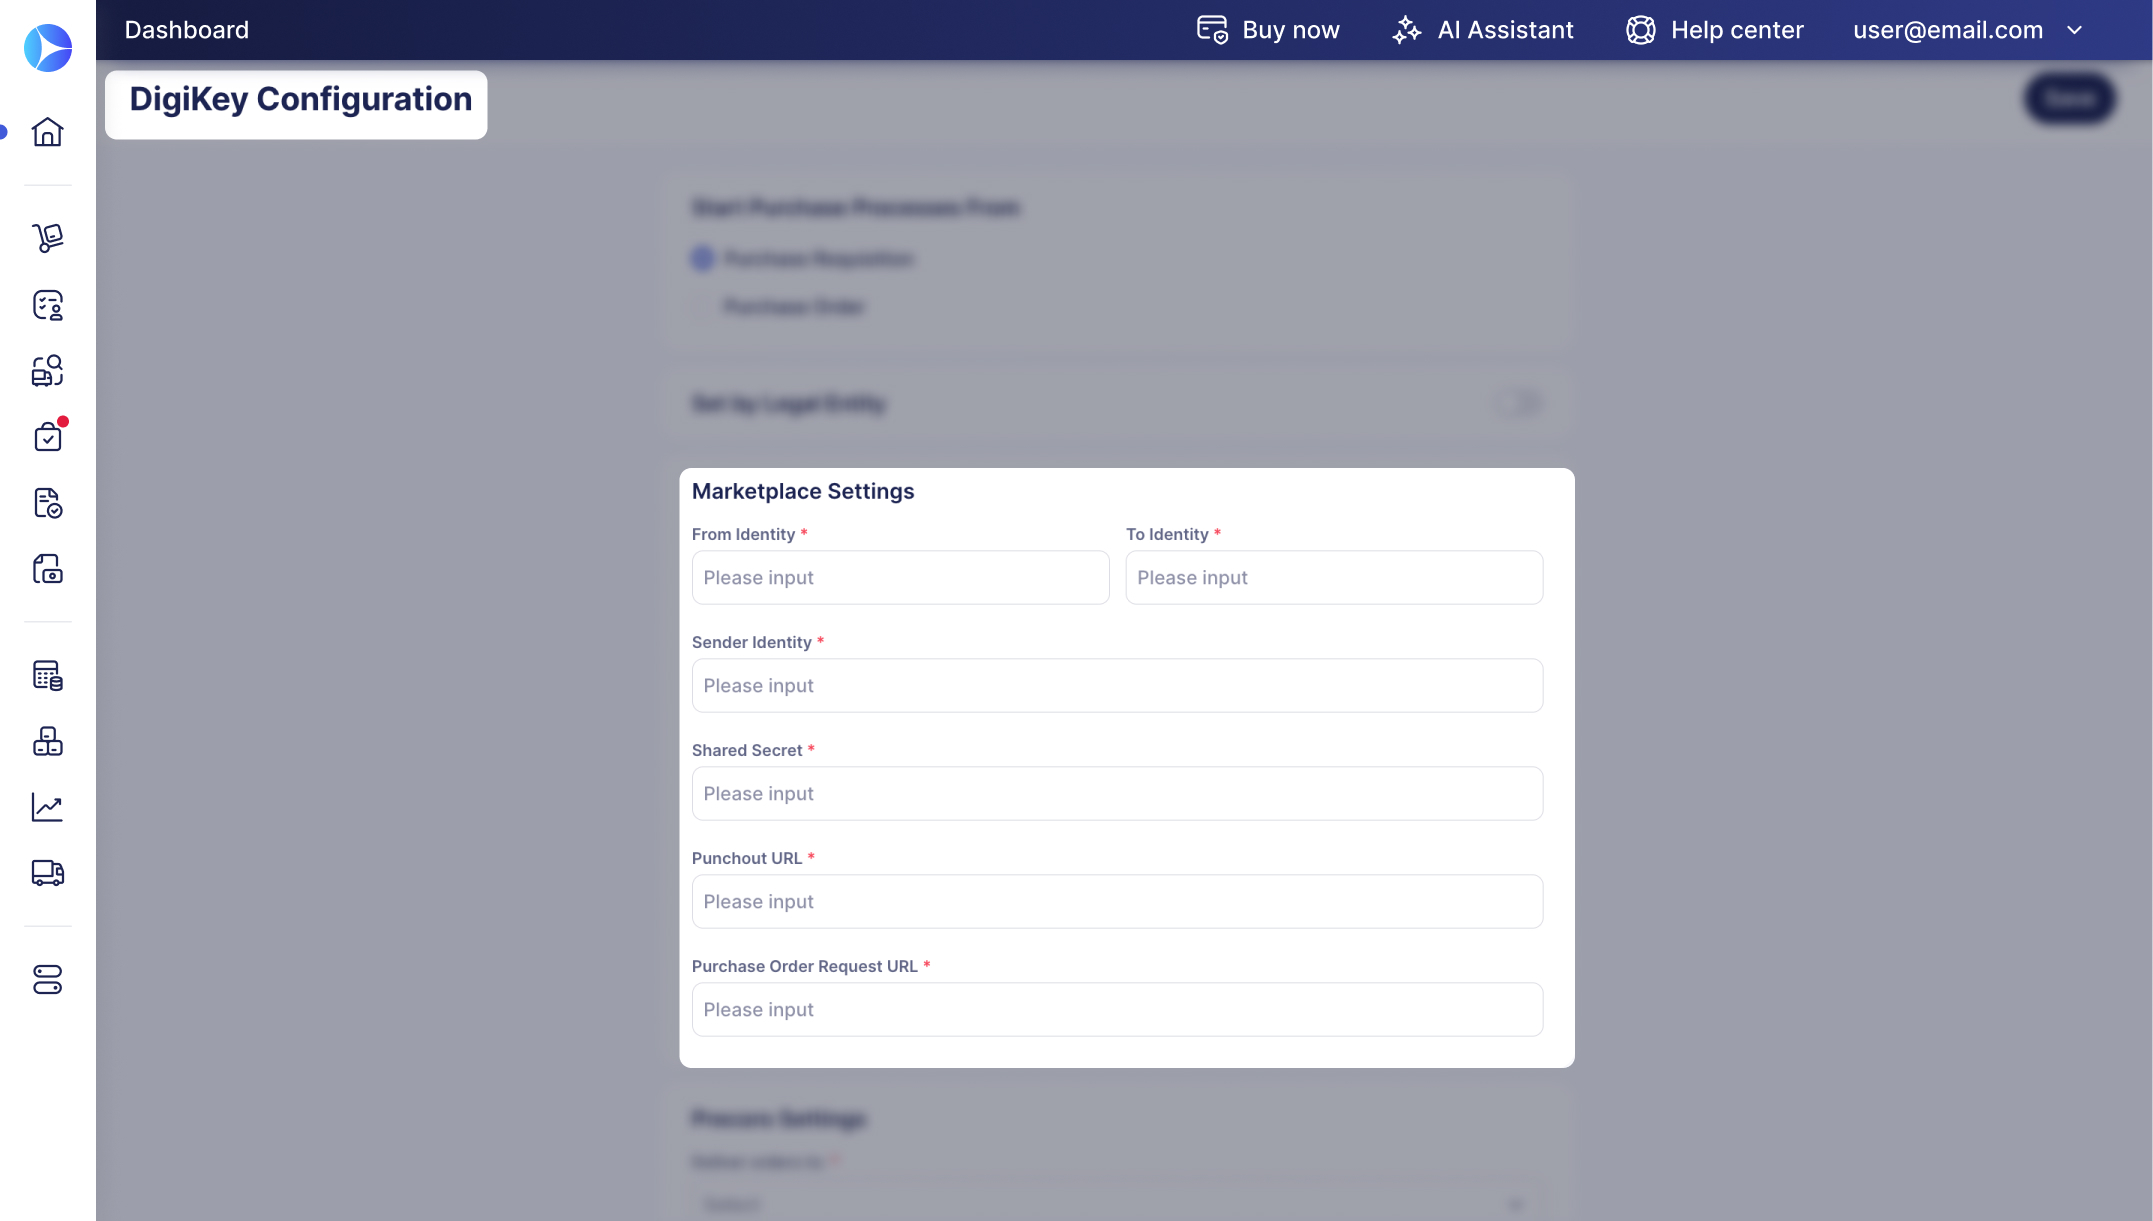This screenshot has height=1221, width=2153.
Task: Click the DigiKey Configuration page title
Action: (x=300, y=99)
